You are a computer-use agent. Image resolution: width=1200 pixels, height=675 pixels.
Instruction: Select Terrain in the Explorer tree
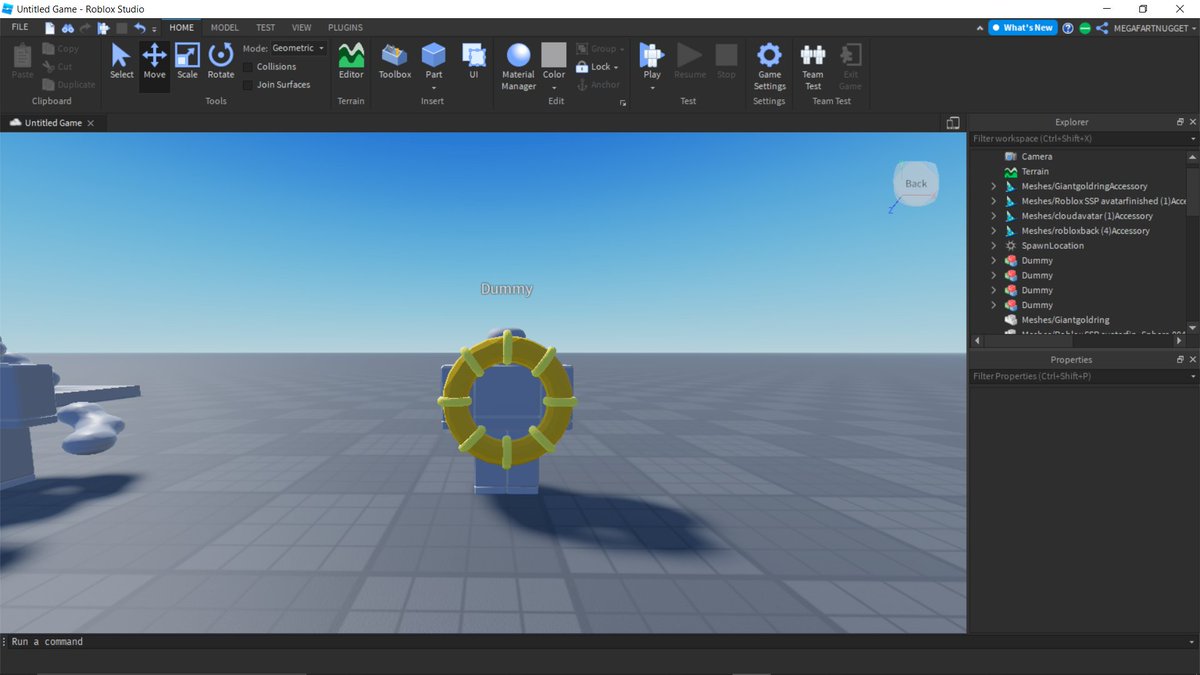click(x=1035, y=172)
